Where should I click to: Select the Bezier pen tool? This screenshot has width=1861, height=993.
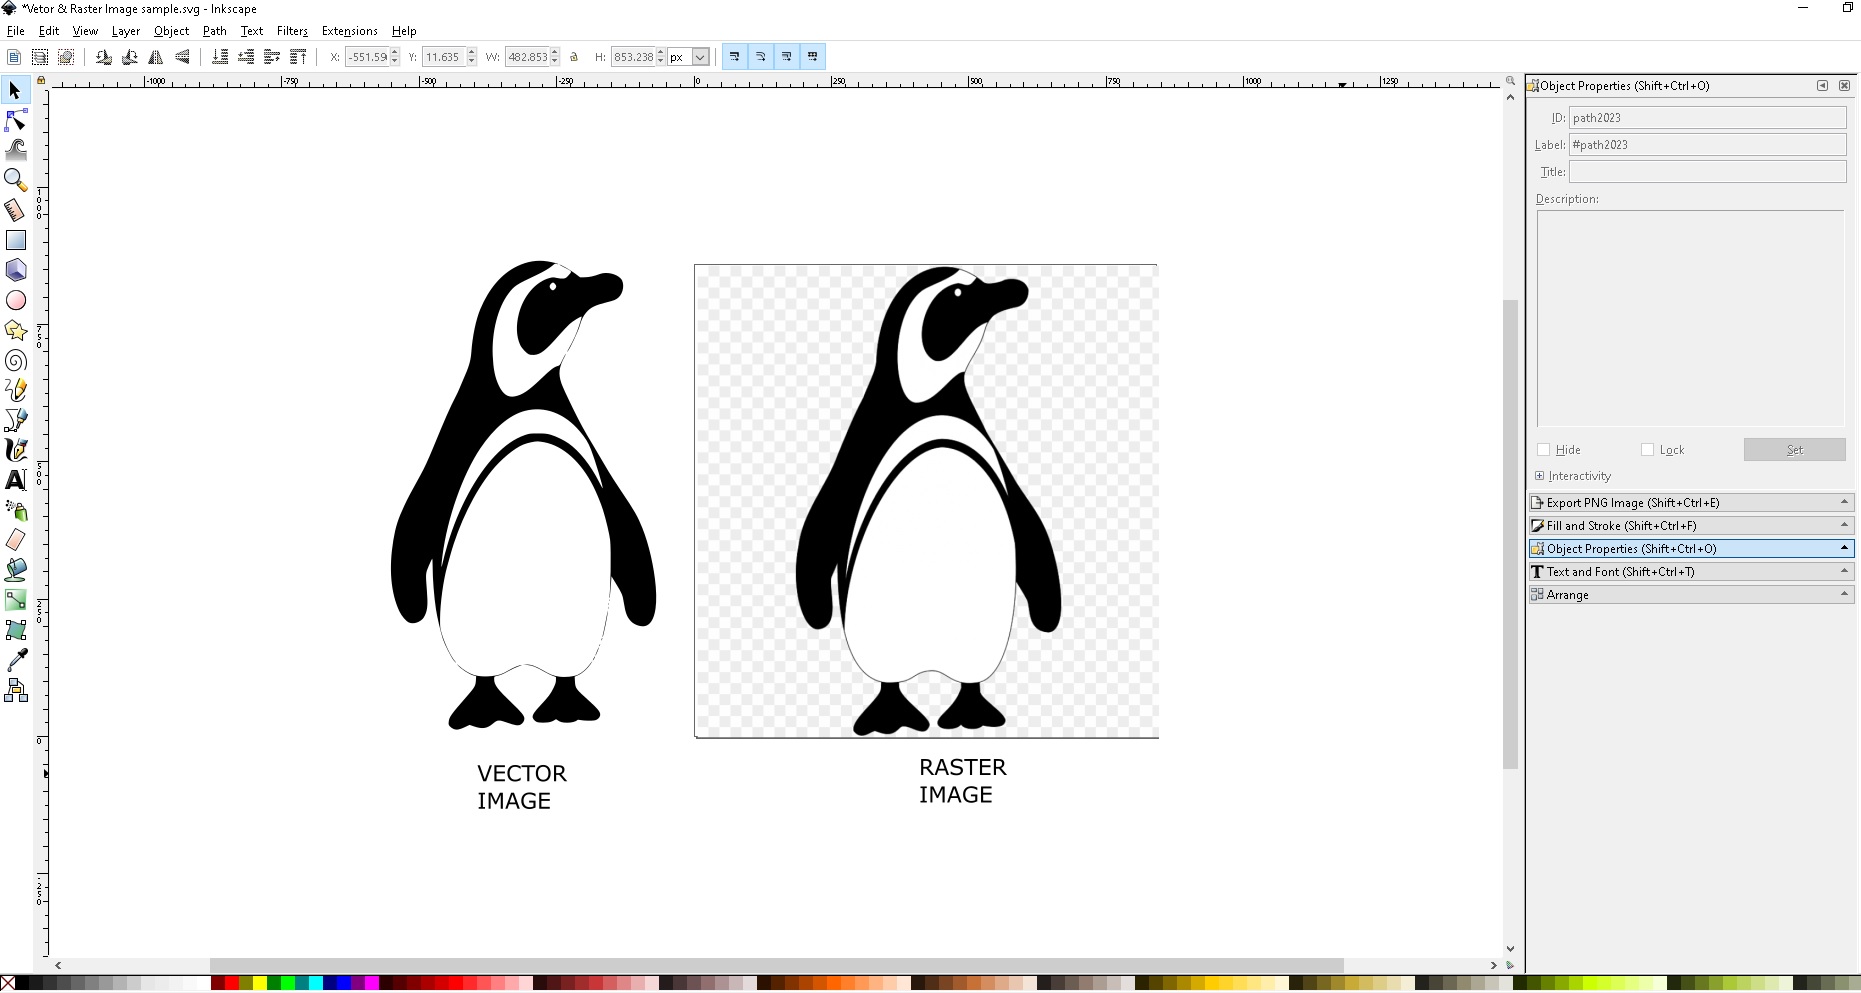coord(15,420)
